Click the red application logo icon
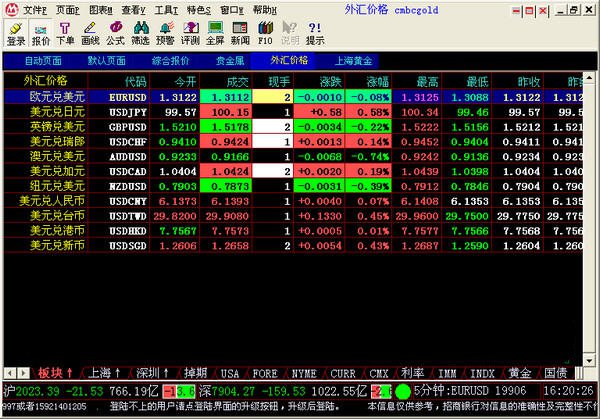Viewport: 600px width, 419px height. click(x=11, y=10)
